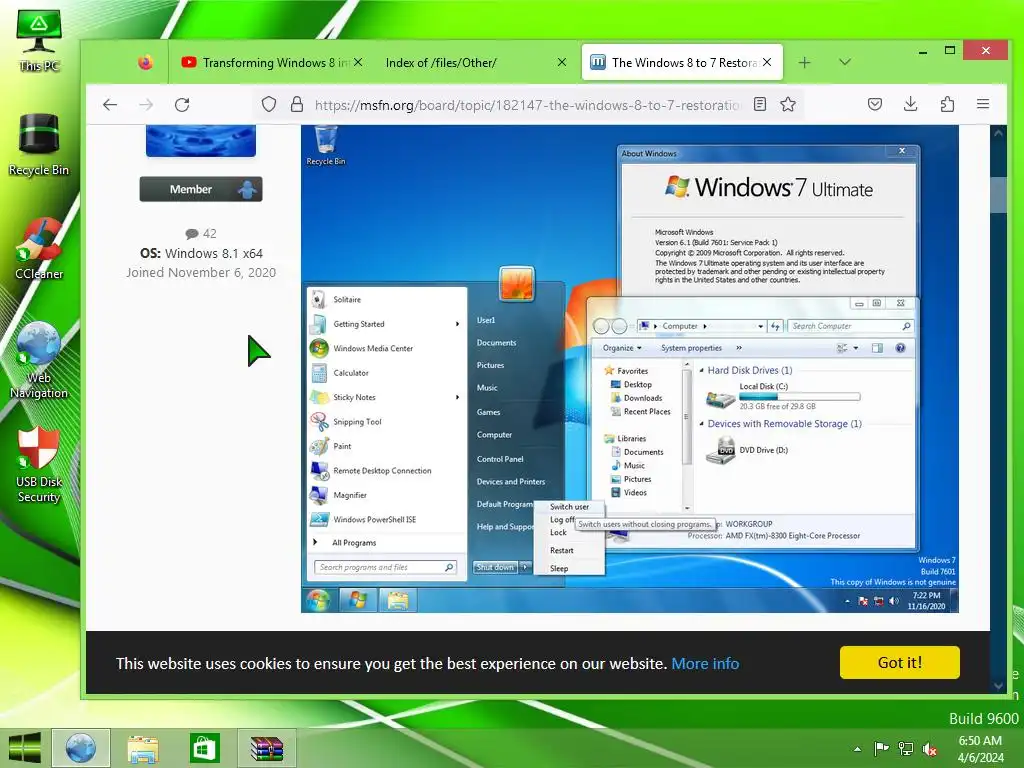Open a new tab with plus button
Viewport: 1024px width, 768px height.
pos(805,62)
